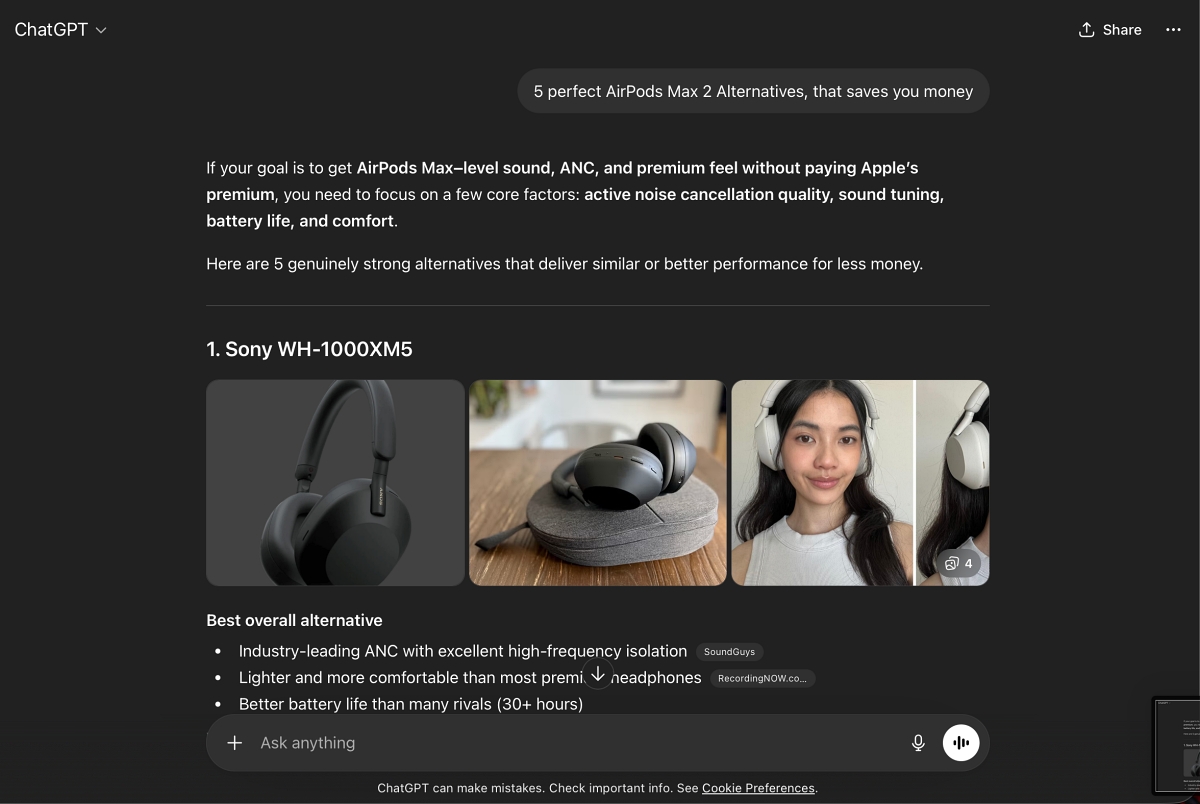This screenshot has width=1200, height=804.
Task: Expand the 4-image gallery badge
Action: 959,563
